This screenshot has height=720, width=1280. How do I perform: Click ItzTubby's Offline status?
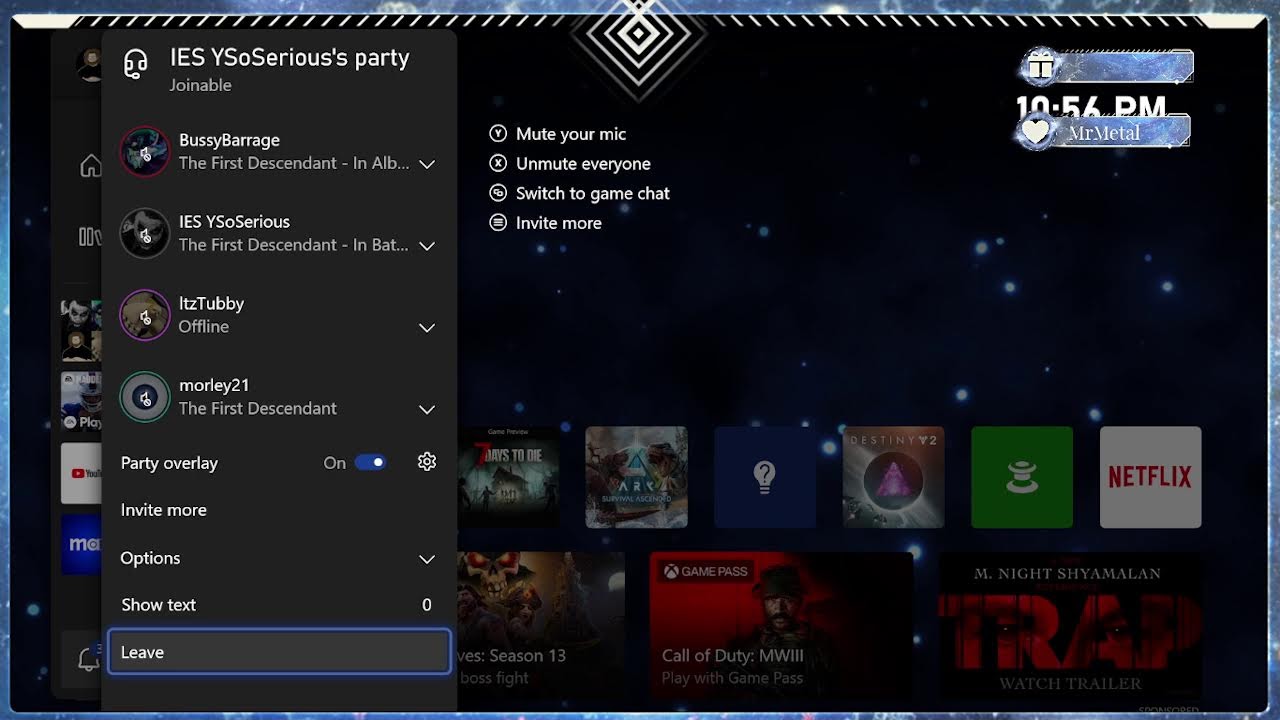point(204,327)
